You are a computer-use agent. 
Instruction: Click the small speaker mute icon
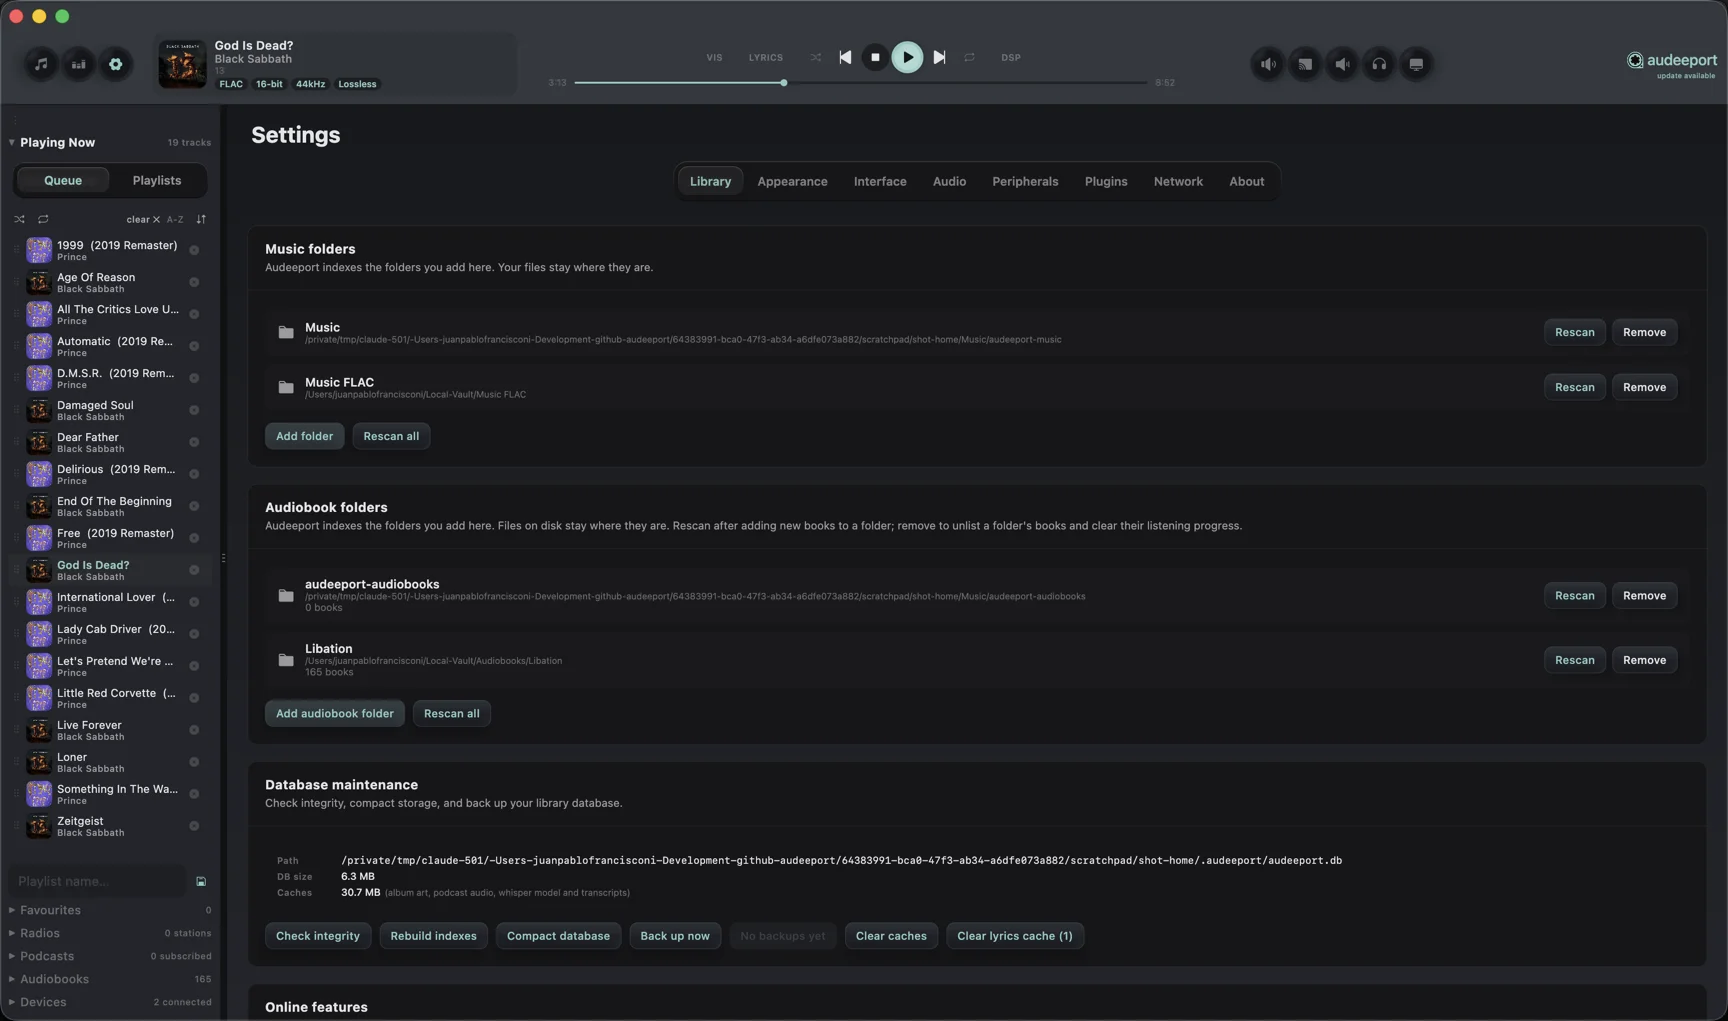pos(1342,64)
